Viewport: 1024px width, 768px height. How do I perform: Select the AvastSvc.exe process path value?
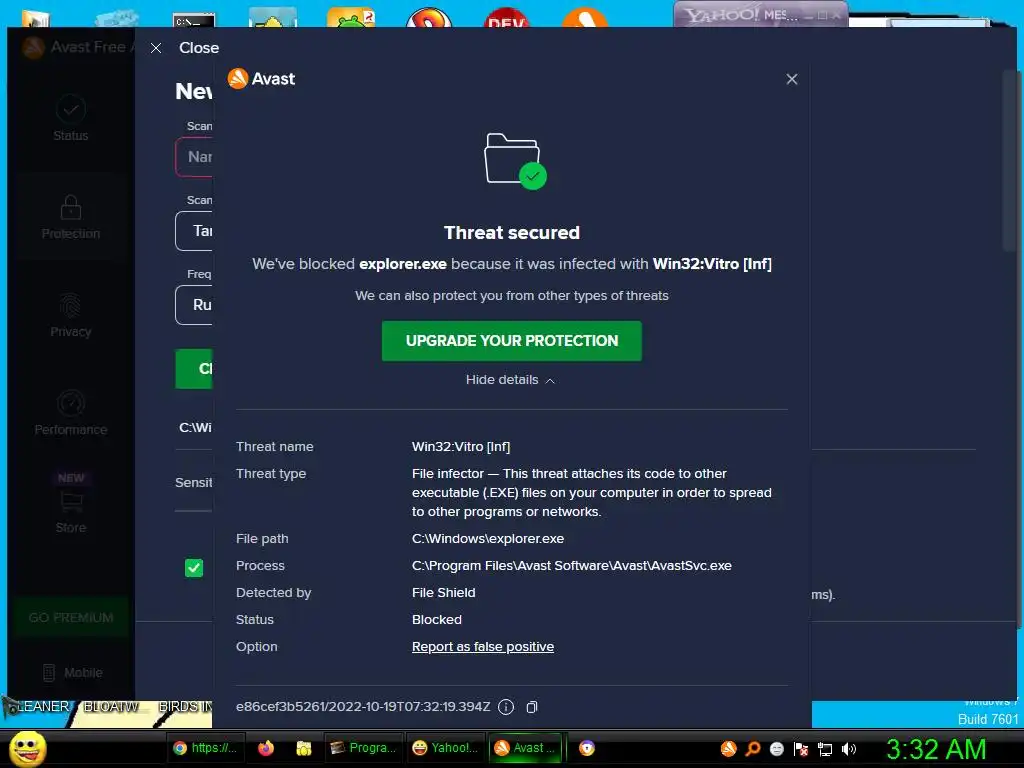[571, 566]
